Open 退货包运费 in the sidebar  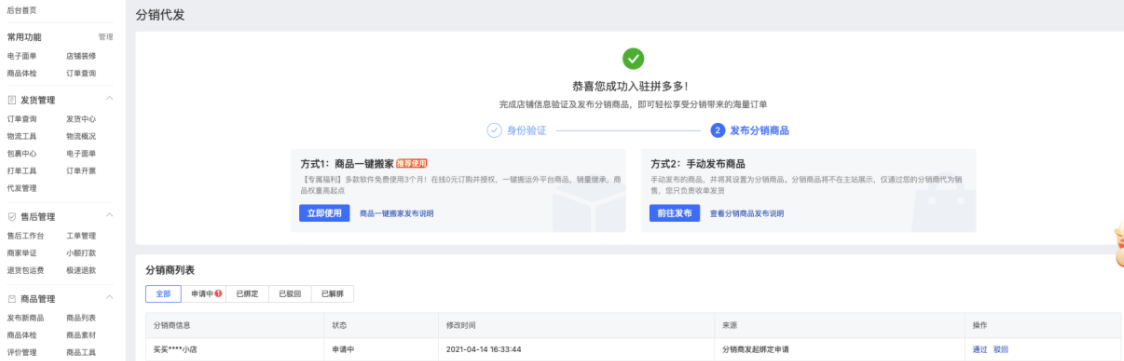[x=25, y=270]
